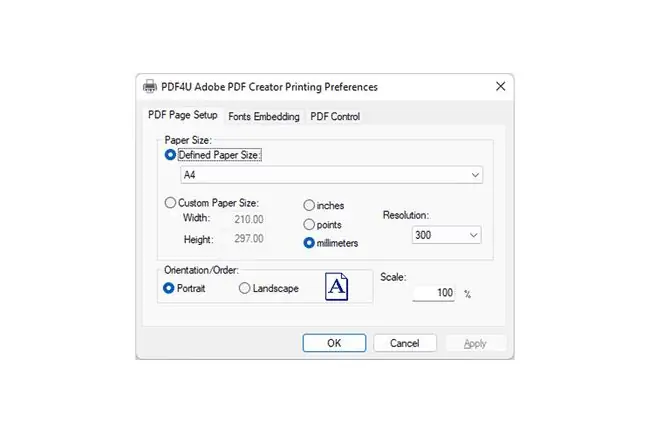Click the printer icon in title bar
This screenshot has height=433, width=650.
[150, 86]
